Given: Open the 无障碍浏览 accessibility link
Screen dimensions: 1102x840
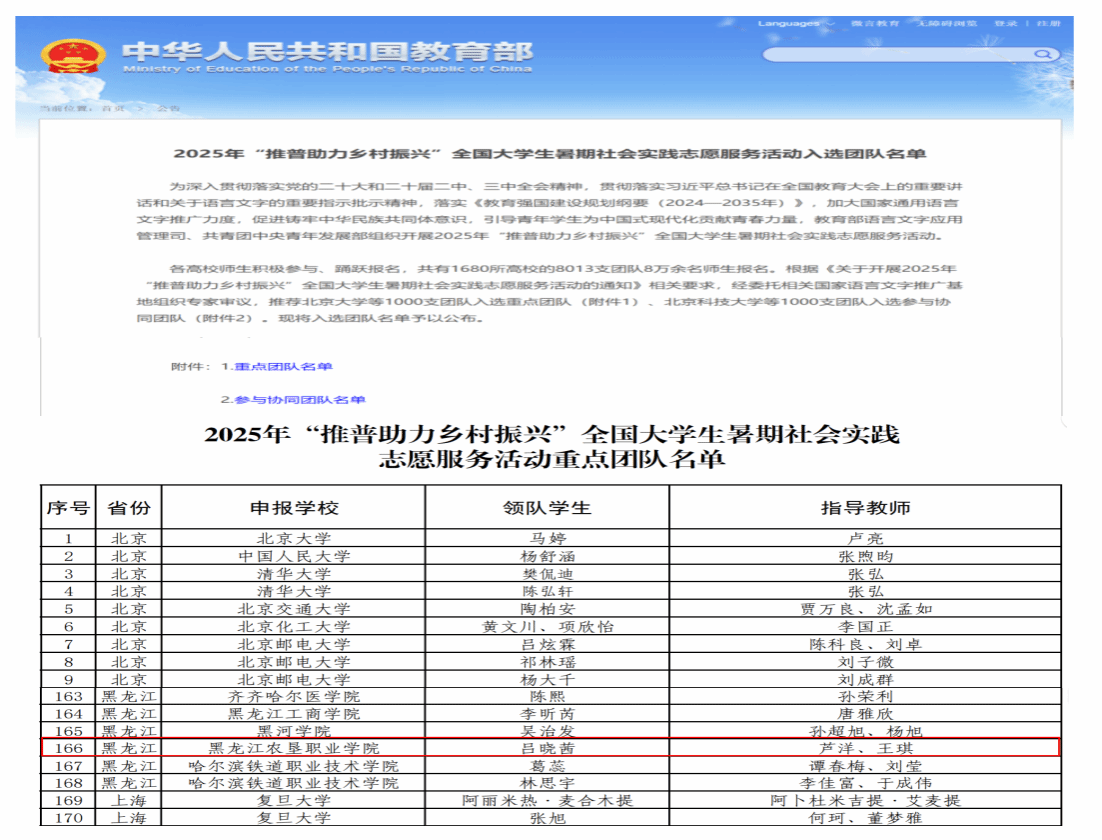Looking at the screenshot, I should 946,23.
